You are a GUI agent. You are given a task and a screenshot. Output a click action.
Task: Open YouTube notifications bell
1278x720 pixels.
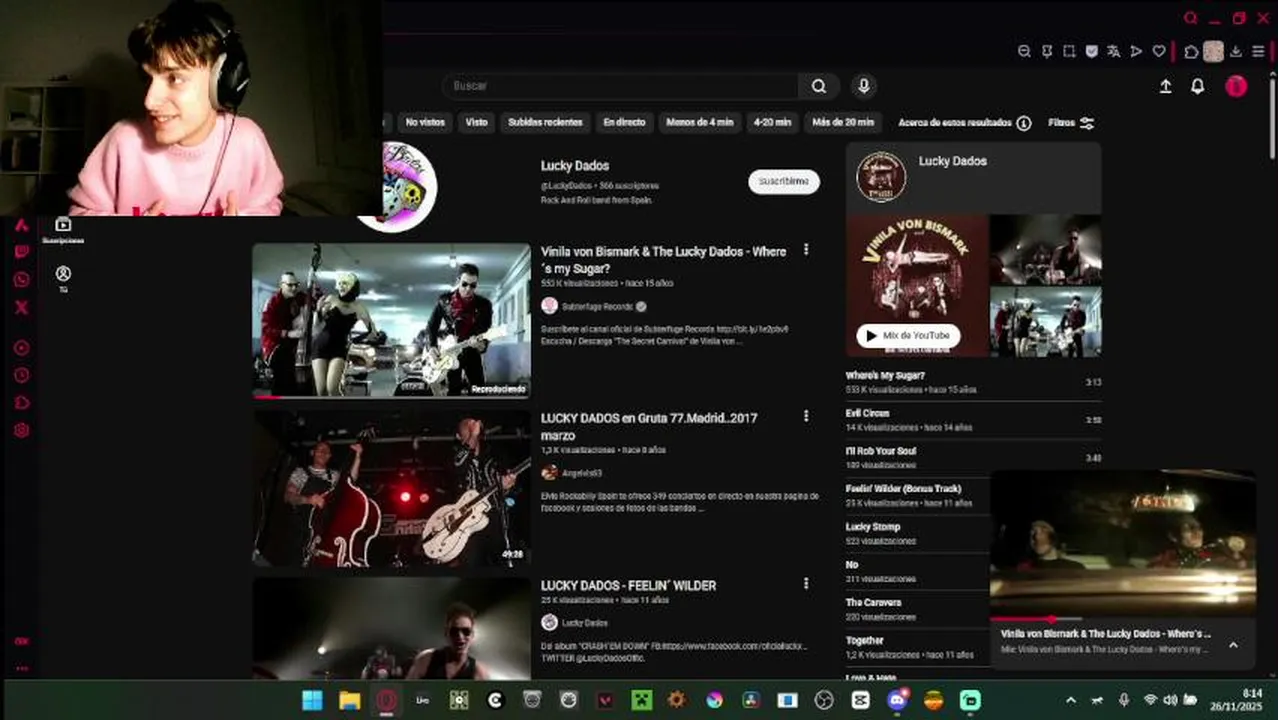click(x=1197, y=87)
